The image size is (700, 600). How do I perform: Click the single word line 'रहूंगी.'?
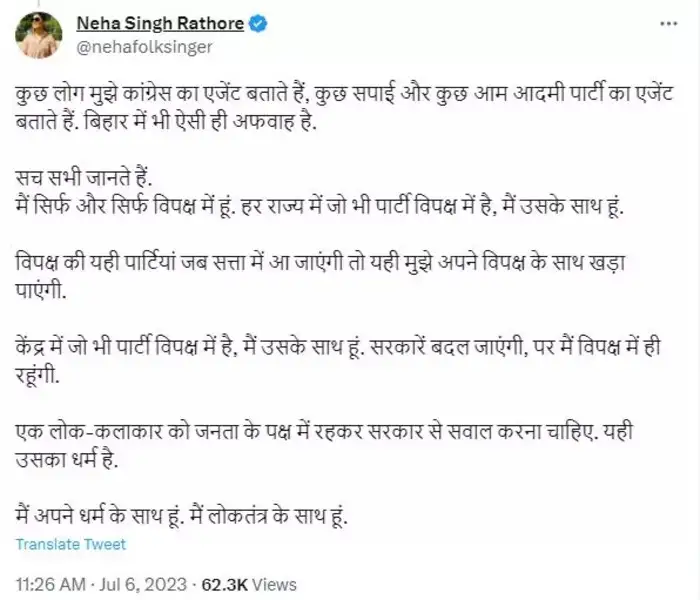point(38,375)
